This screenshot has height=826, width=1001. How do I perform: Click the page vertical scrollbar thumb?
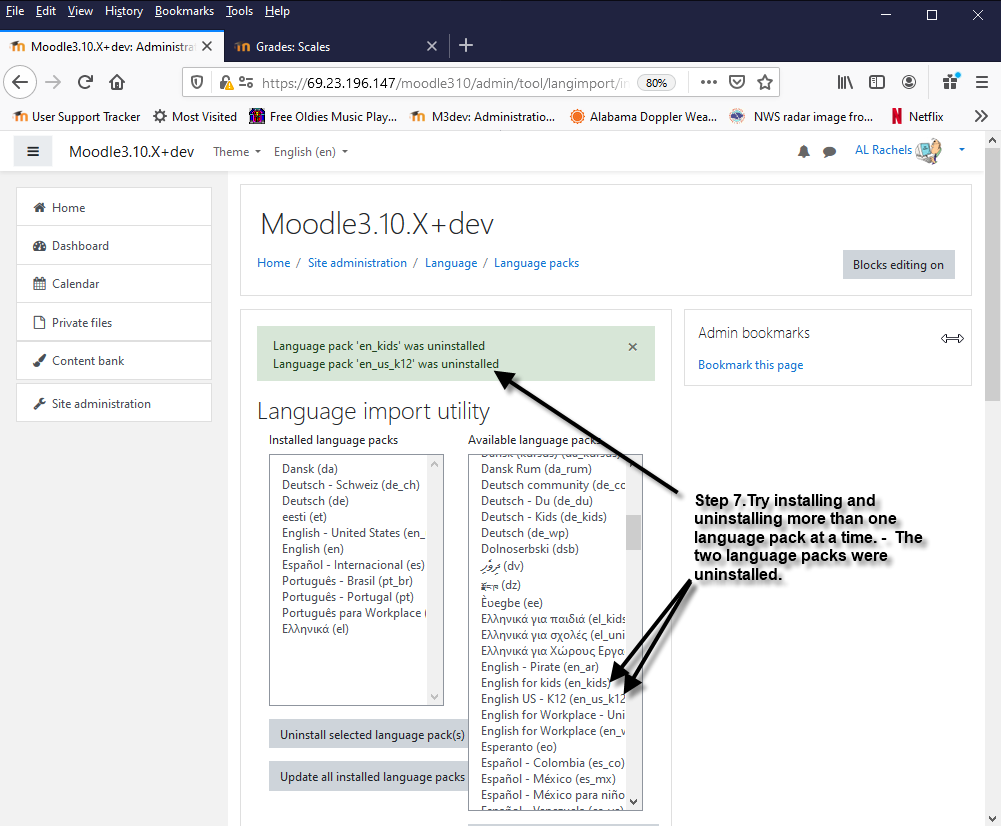tap(992, 274)
